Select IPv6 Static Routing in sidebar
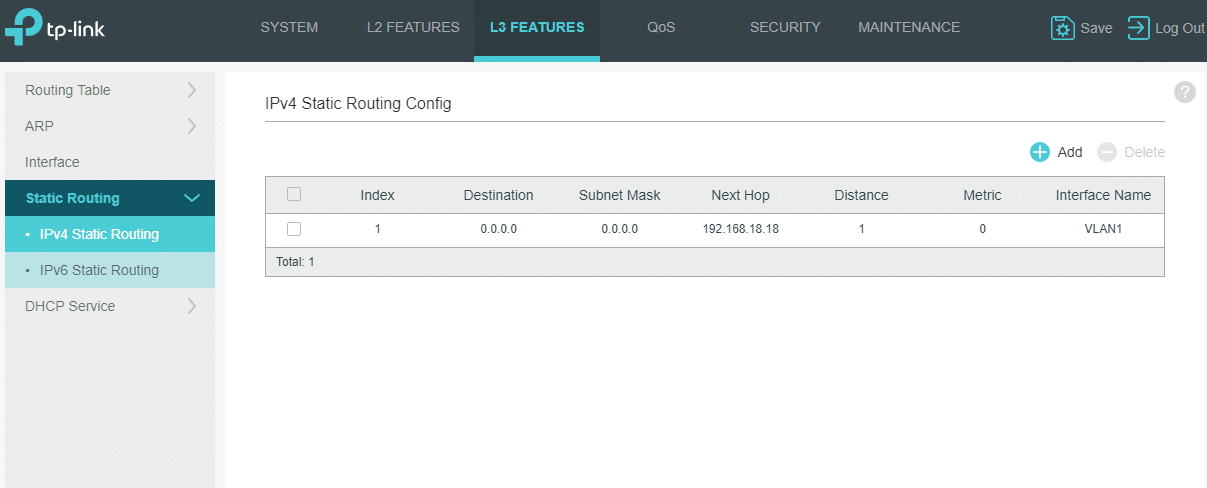Viewport: 1207px width, 488px height. pos(99,270)
